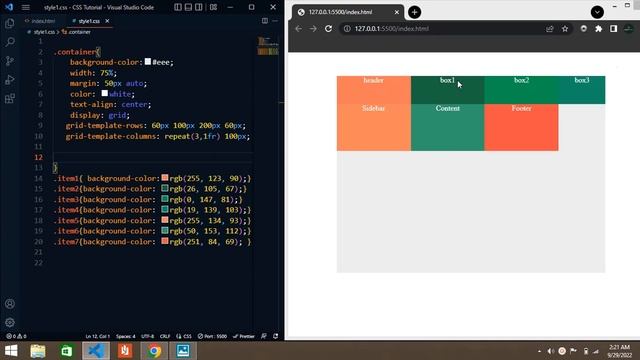Click the editor minimap
The width and height of the screenshot is (640, 360).
point(268,46)
